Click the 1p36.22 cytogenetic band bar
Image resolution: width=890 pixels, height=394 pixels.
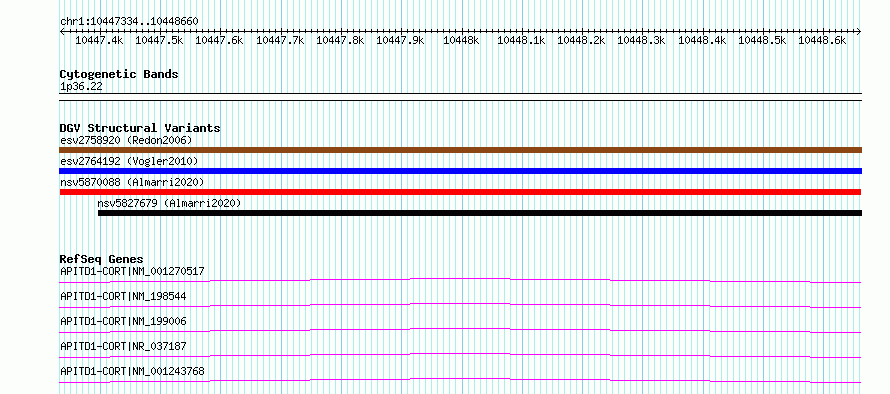[x=460, y=97]
